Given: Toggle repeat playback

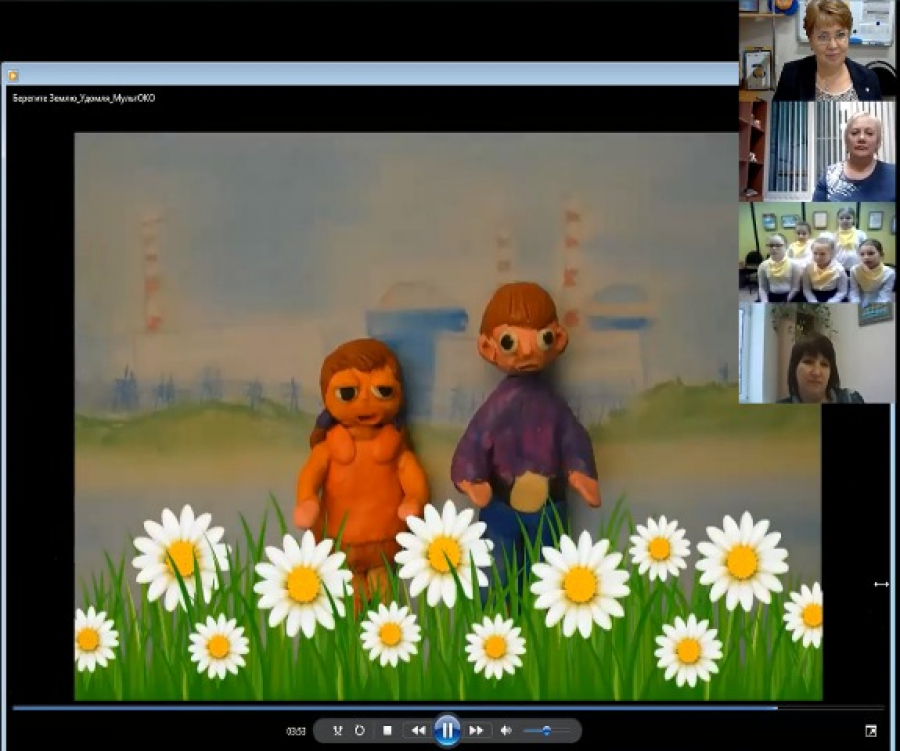Looking at the screenshot, I should pos(360,731).
